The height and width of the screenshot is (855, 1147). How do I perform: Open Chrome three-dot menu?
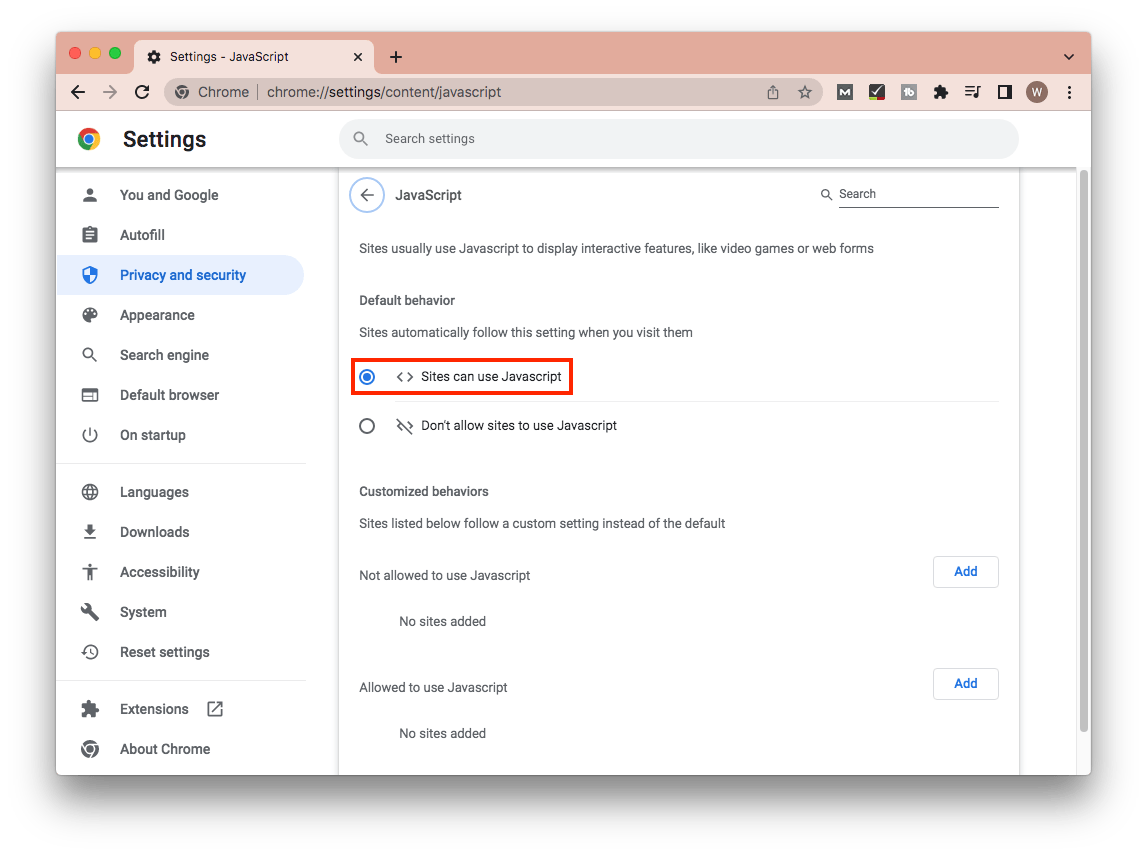tap(1069, 92)
